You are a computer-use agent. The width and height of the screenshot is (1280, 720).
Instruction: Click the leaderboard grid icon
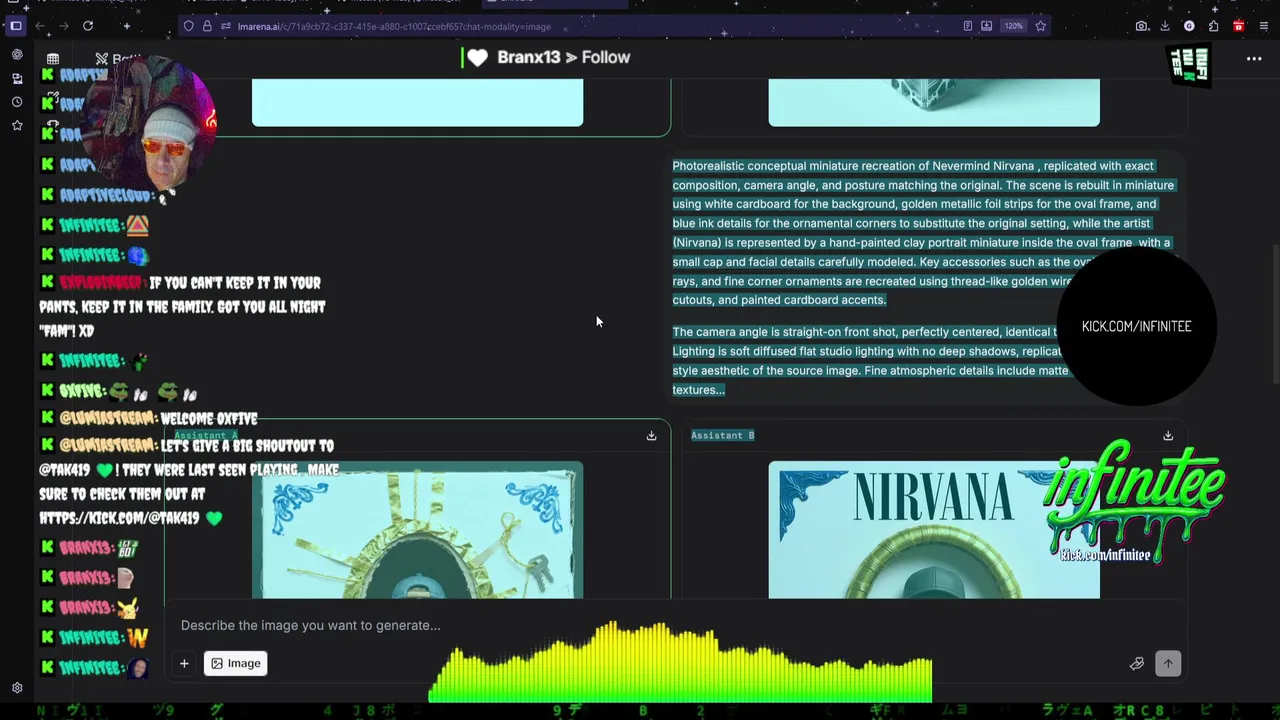(x=53, y=59)
